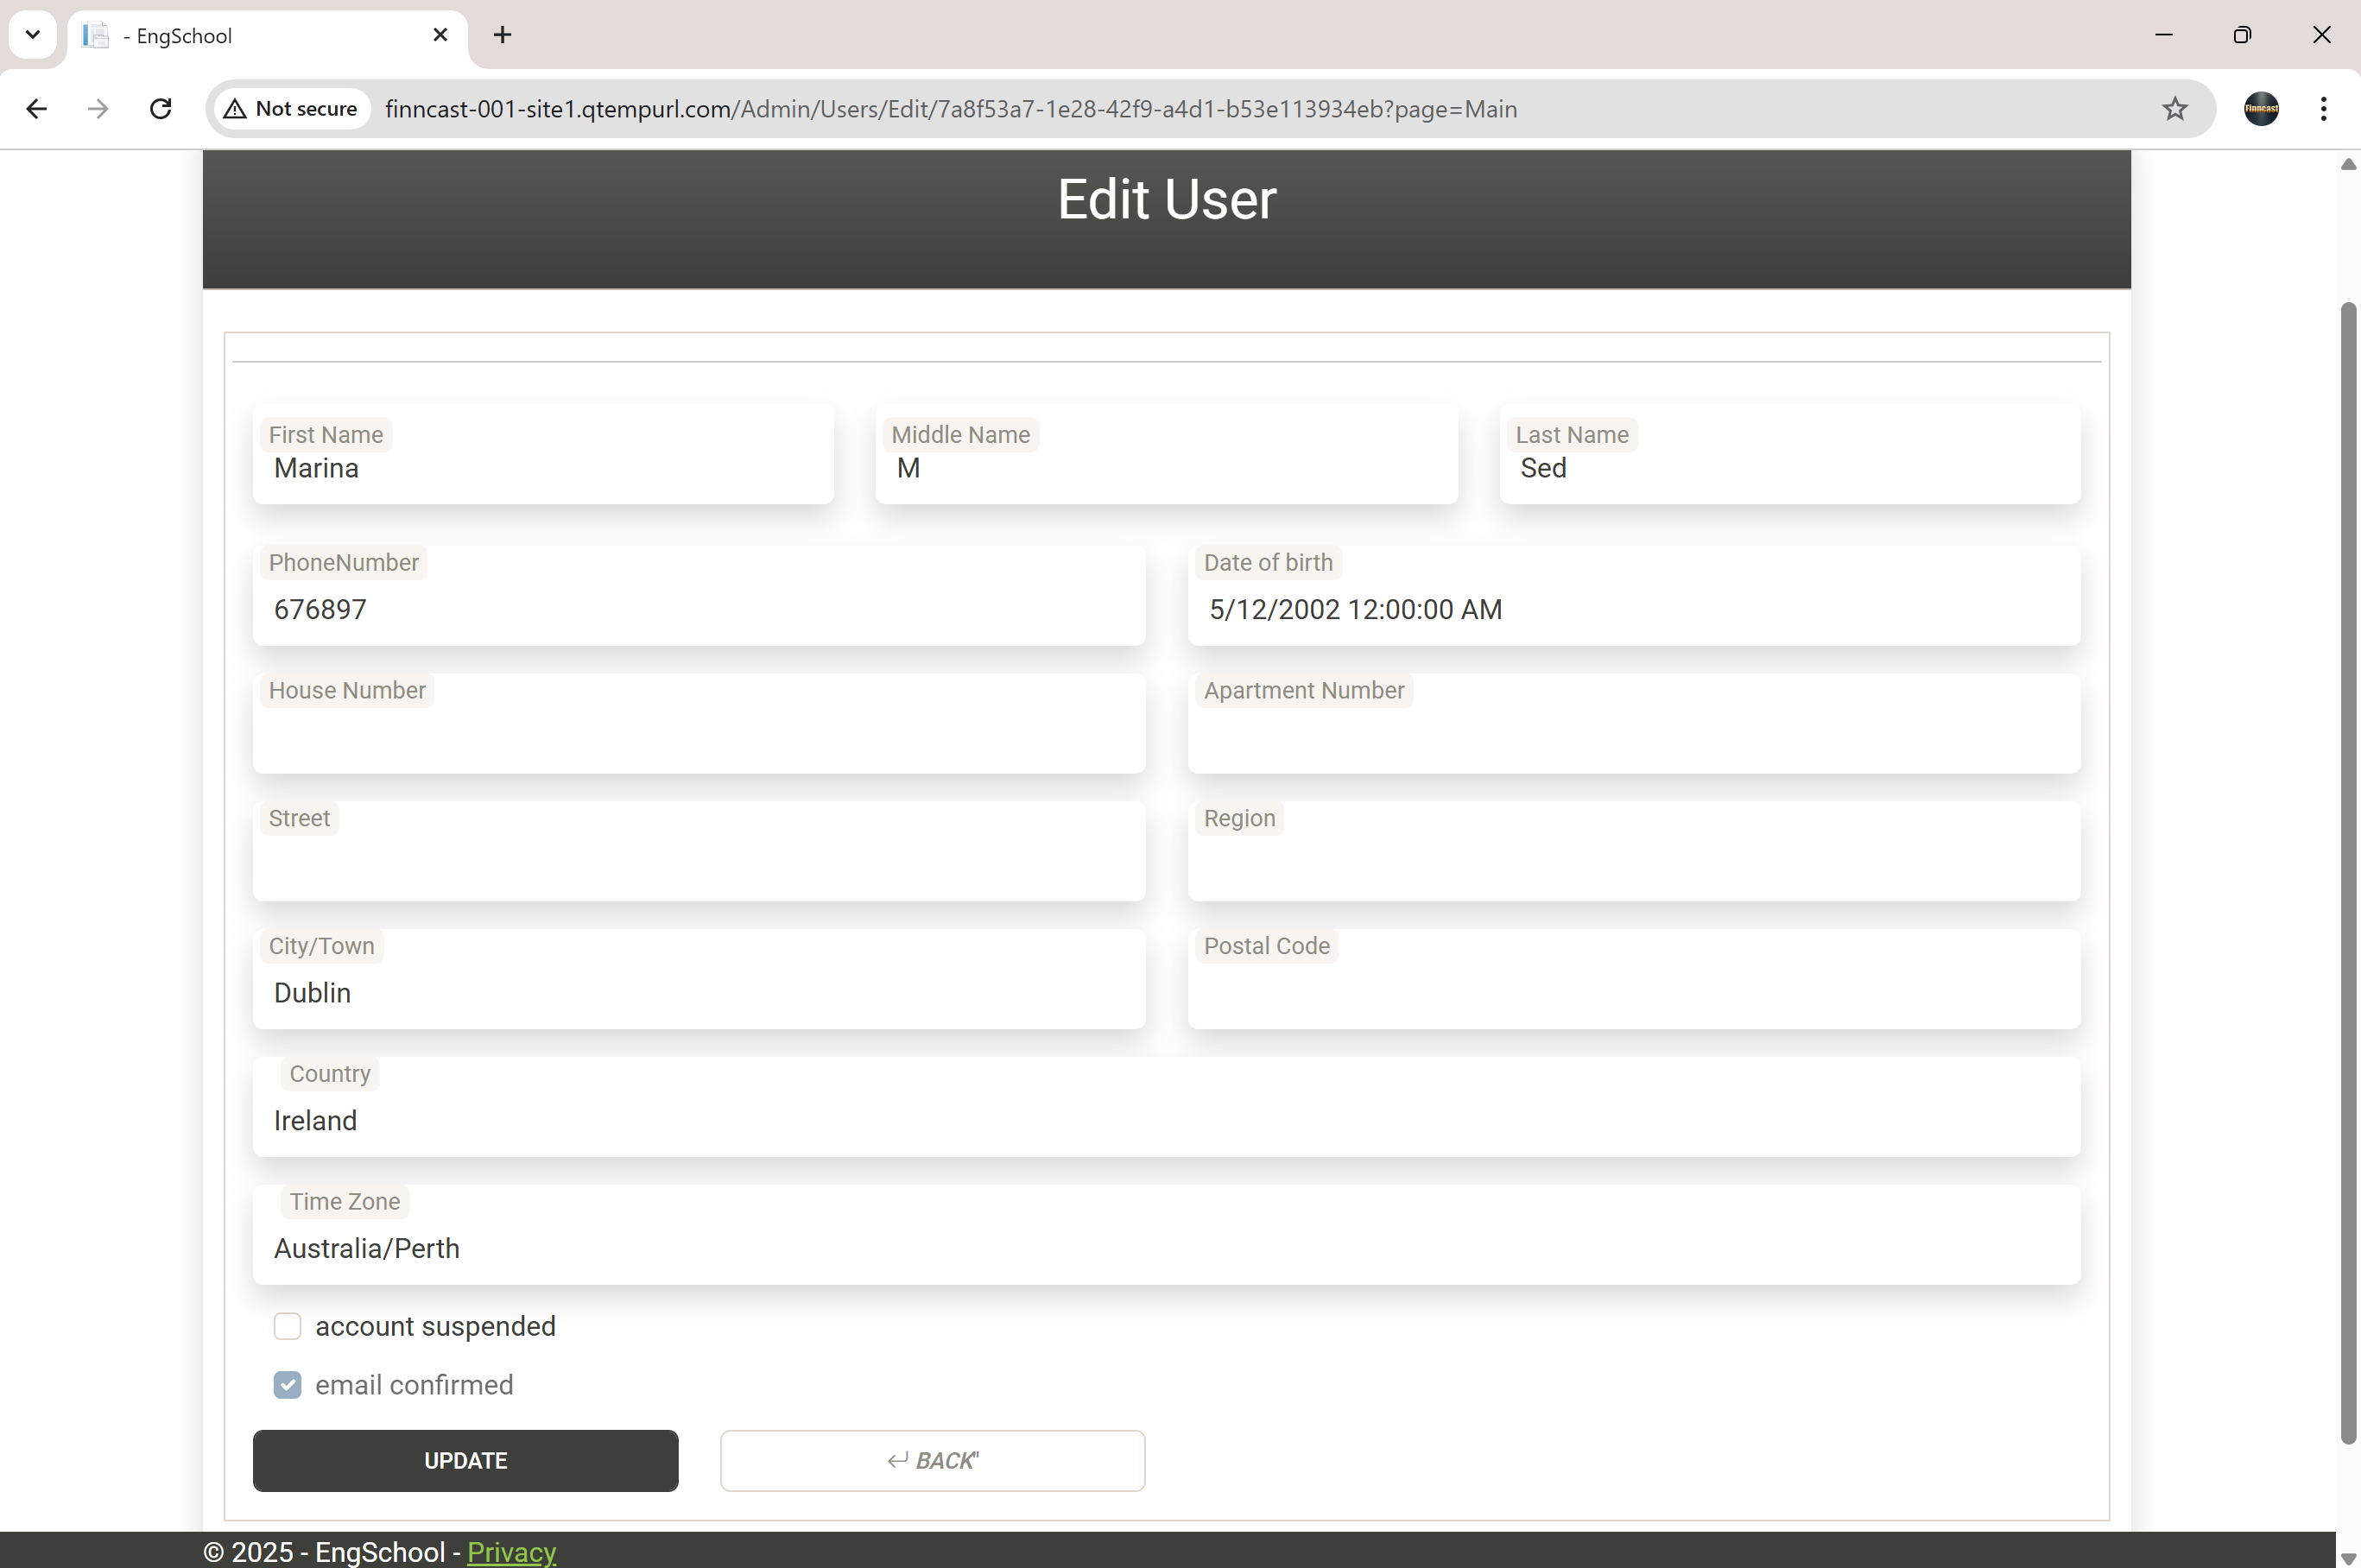This screenshot has height=1568, width=2361.
Task: Open Chrome three-dot menu
Action: 2323,109
